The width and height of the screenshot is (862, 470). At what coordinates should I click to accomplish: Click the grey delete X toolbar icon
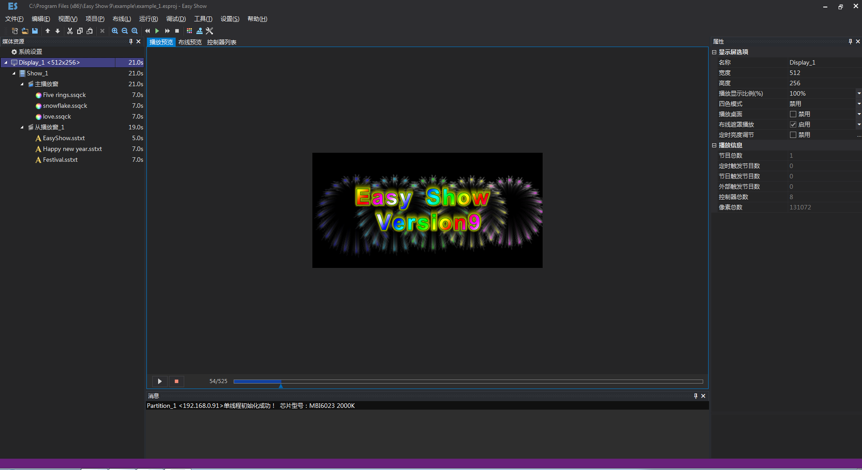102,31
